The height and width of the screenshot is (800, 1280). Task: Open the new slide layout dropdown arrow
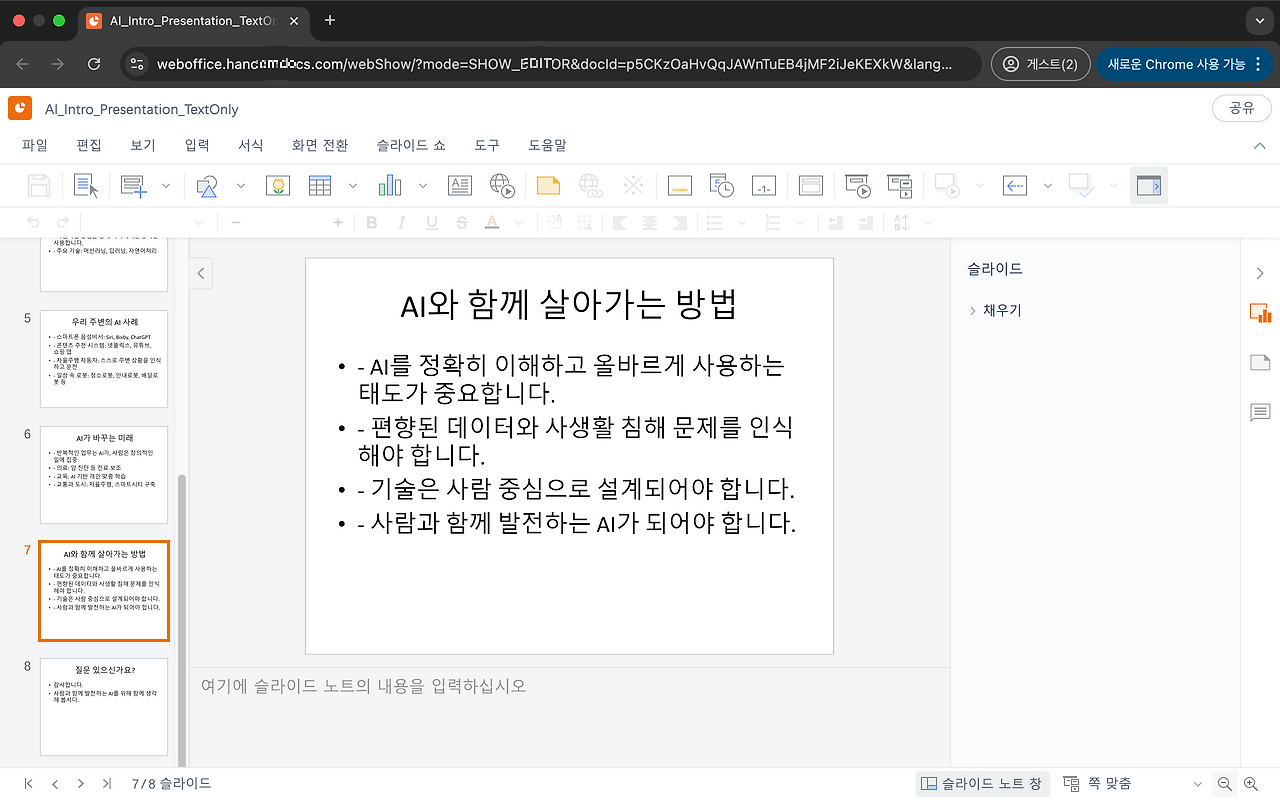(166, 185)
